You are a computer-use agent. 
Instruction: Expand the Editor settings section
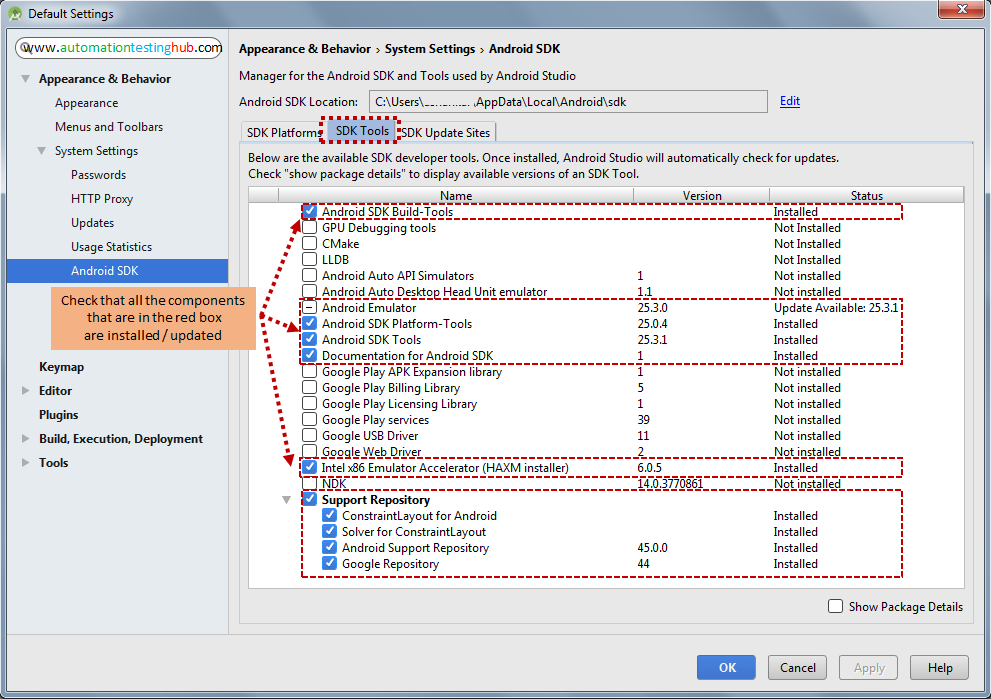coord(25,391)
